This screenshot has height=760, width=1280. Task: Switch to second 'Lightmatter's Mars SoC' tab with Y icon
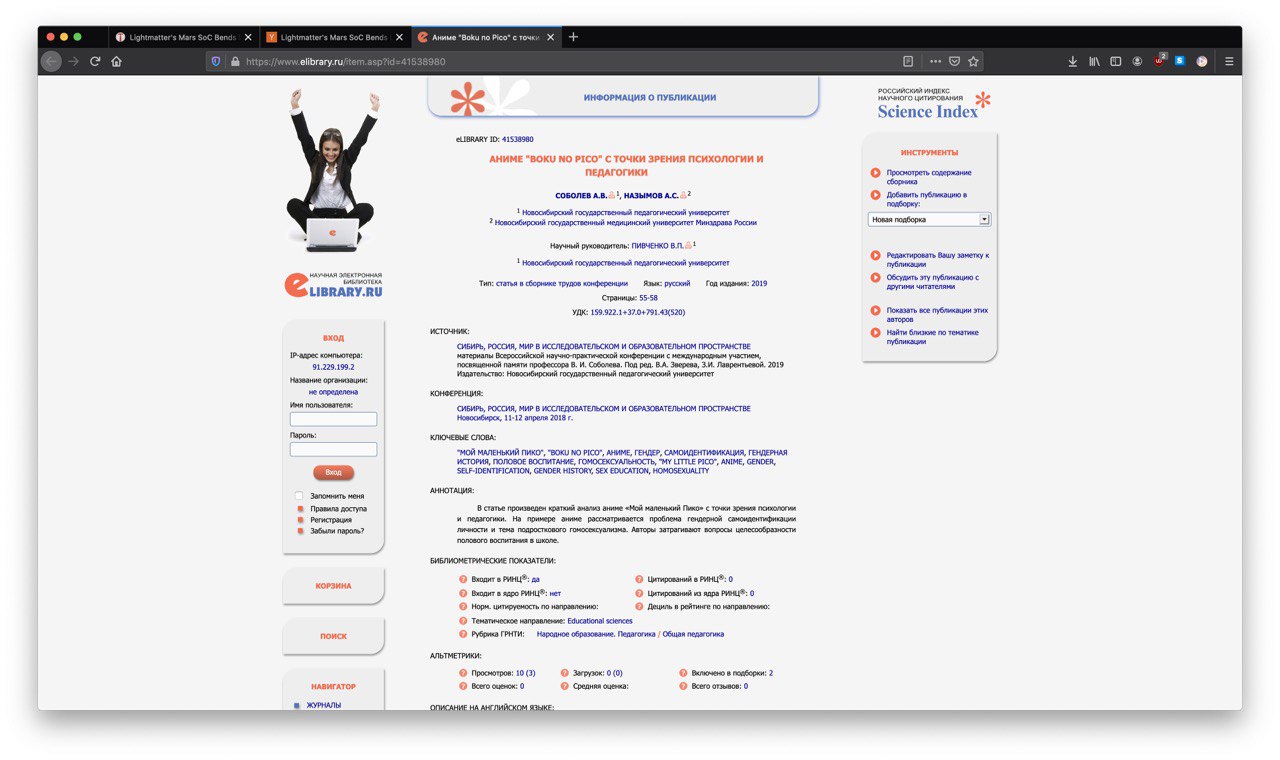334,37
